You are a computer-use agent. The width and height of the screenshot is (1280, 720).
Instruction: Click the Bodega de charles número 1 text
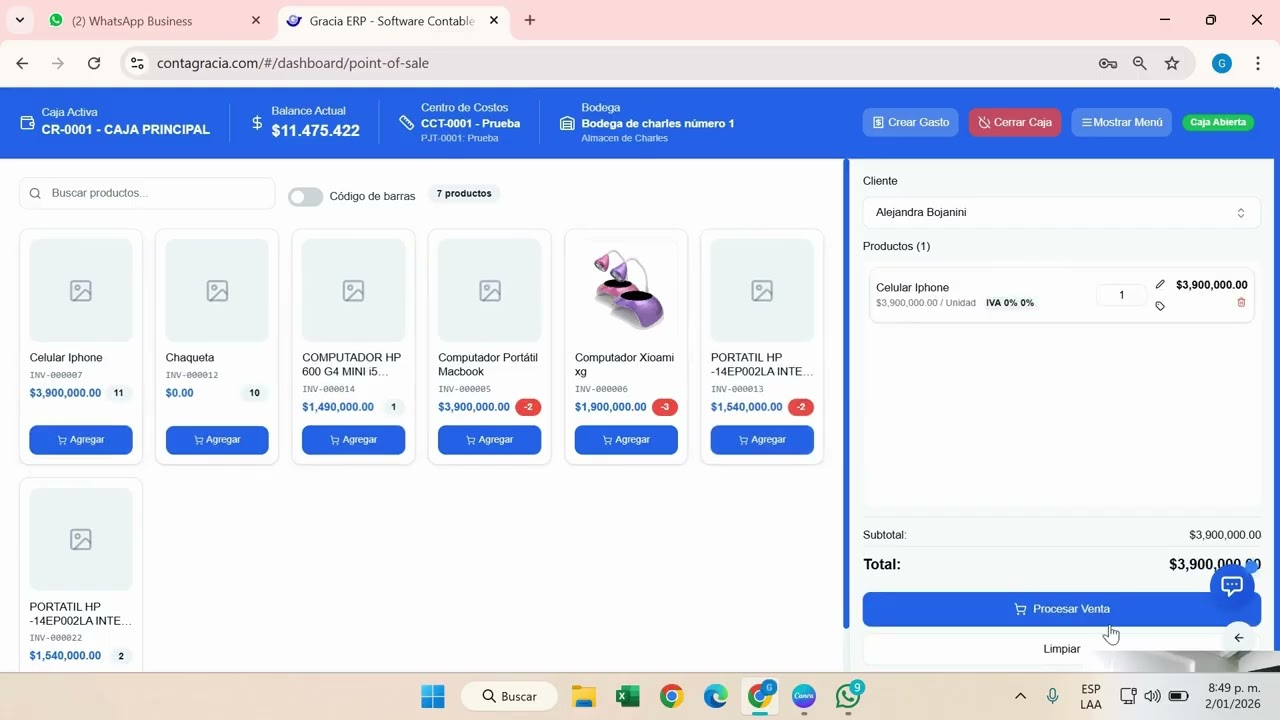pyautogui.click(x=658, y=123)
